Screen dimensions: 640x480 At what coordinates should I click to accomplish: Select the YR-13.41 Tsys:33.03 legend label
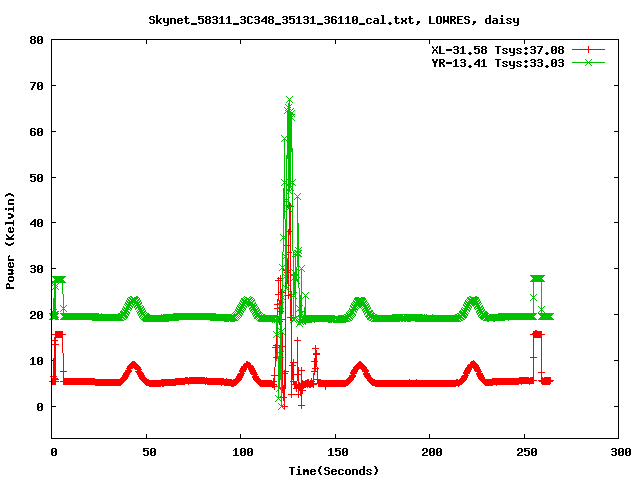tap(498, 63)
